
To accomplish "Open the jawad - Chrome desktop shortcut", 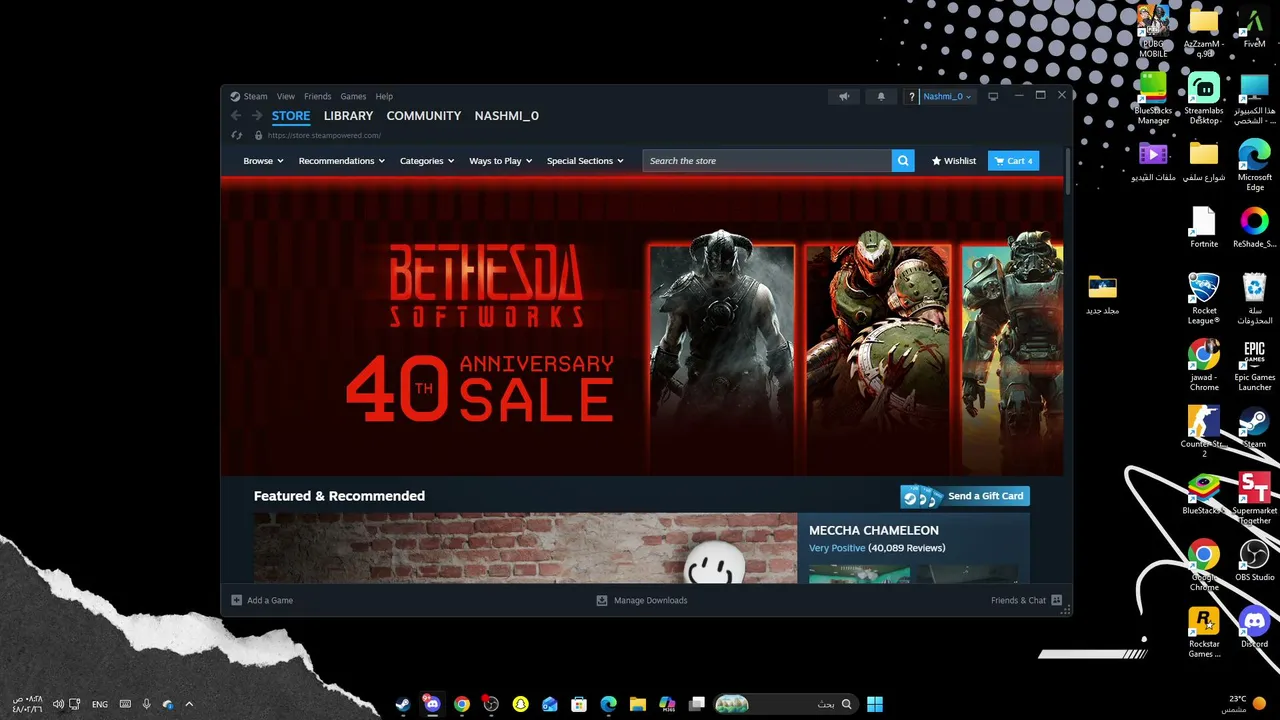I will (x=1204, y=366).
